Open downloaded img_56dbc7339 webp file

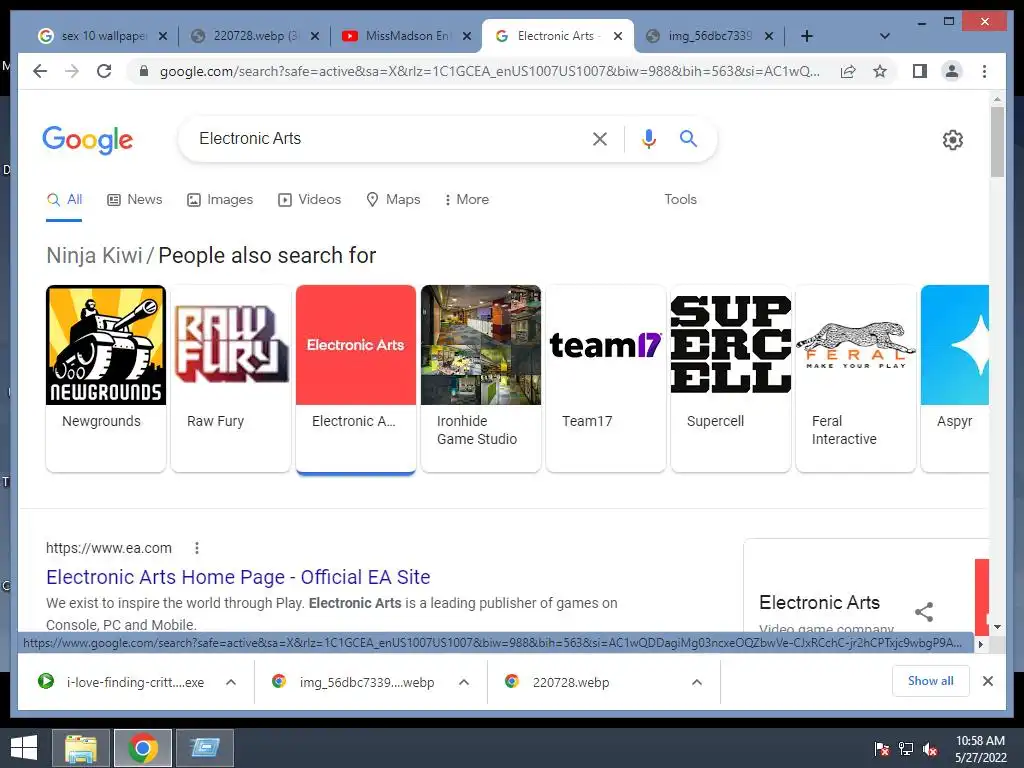point(356,682)
